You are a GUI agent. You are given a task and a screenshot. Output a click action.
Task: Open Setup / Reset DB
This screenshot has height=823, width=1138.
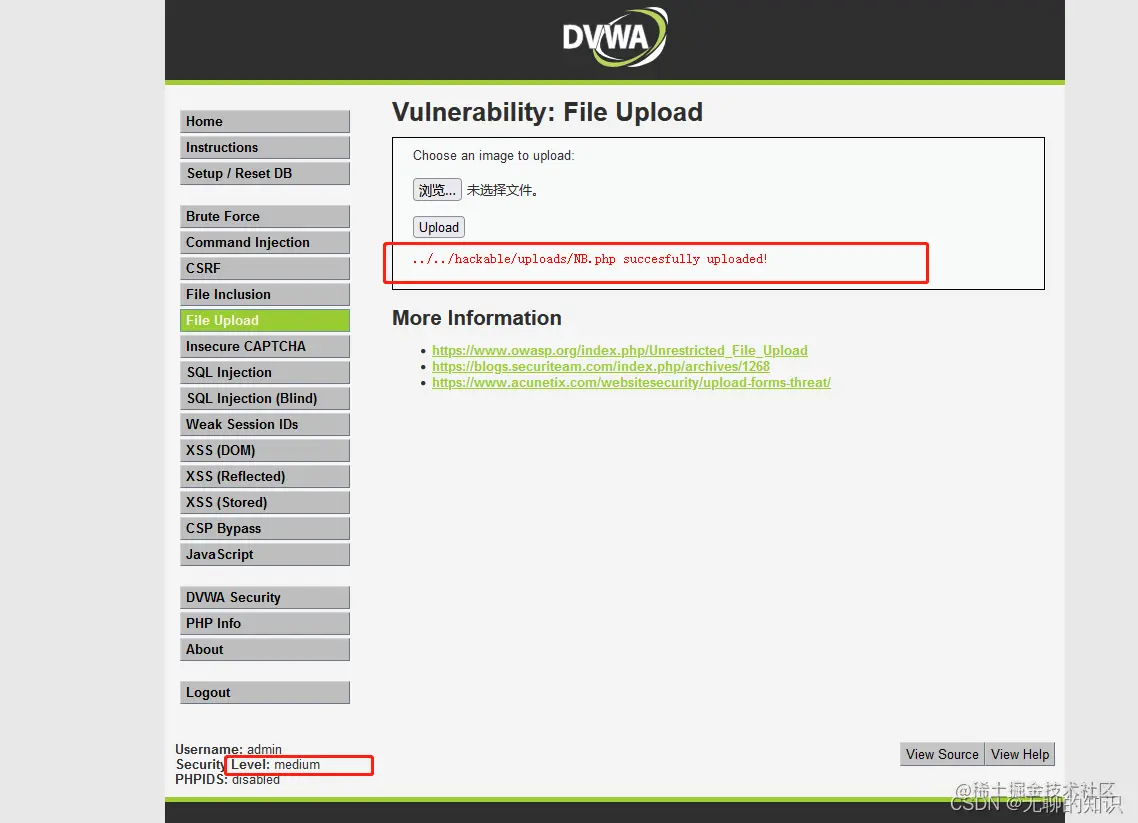tap(265, 173)
